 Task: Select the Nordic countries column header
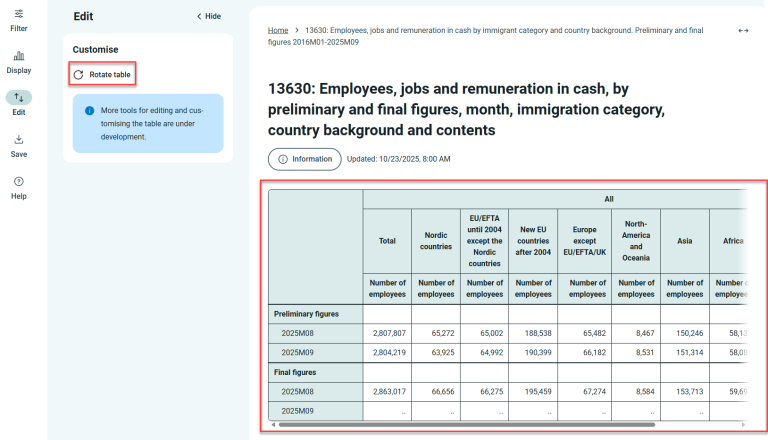(436, 240)
